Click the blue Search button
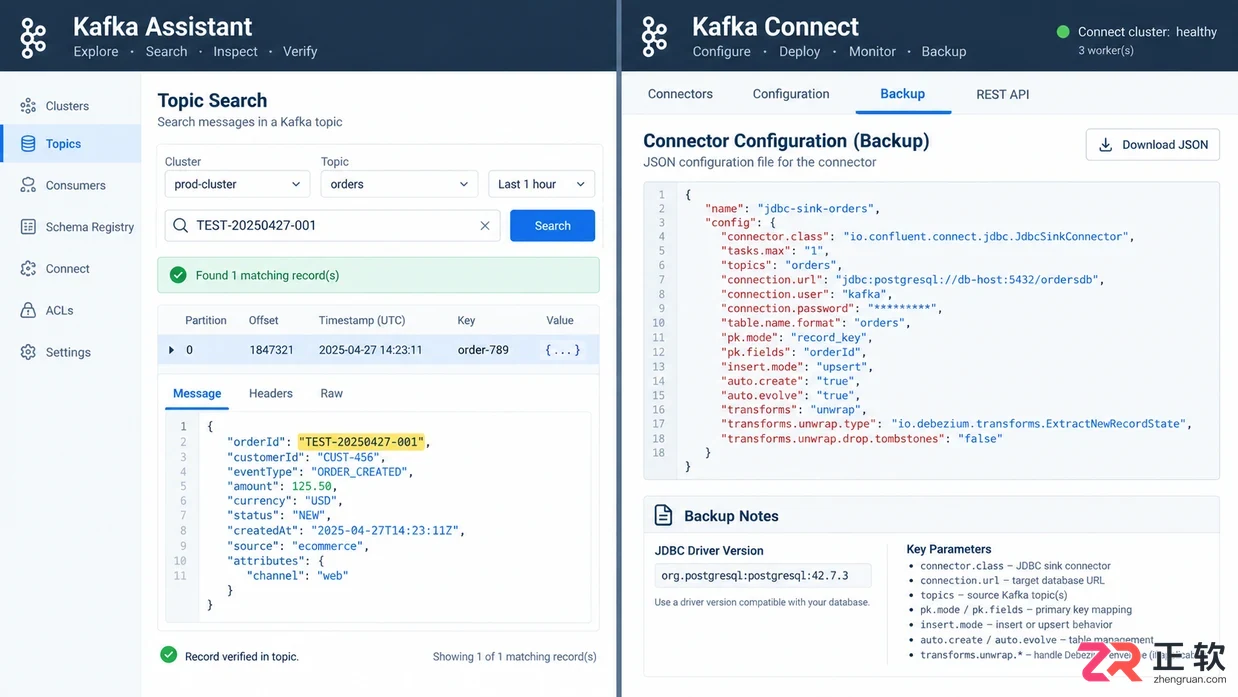The height and width of the screenshot is (697, 1238). click(552, 226)
